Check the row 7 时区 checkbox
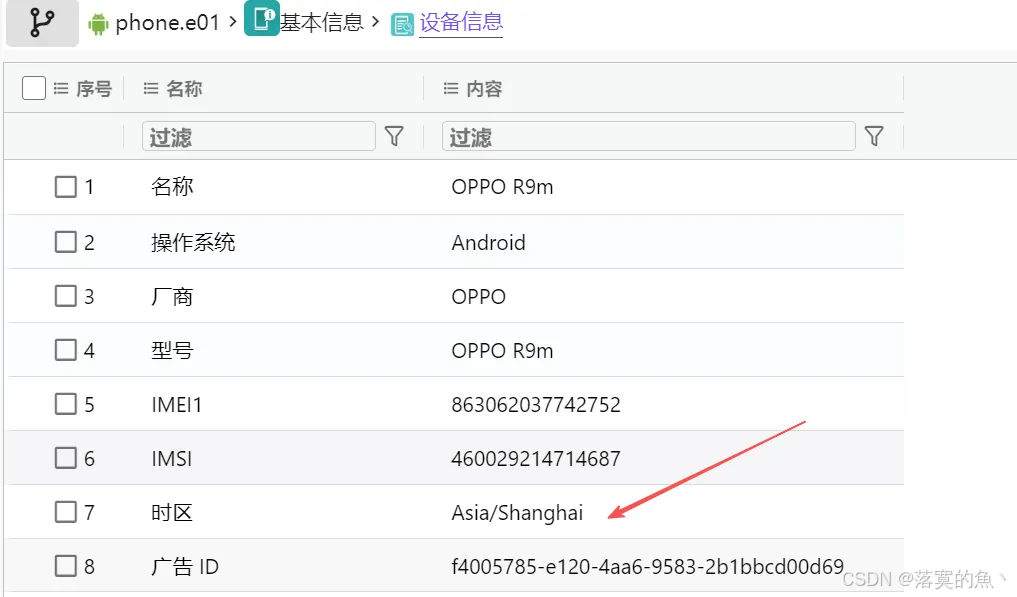The height and width of the screenshot is (597, 1017). tap(66, 511)
